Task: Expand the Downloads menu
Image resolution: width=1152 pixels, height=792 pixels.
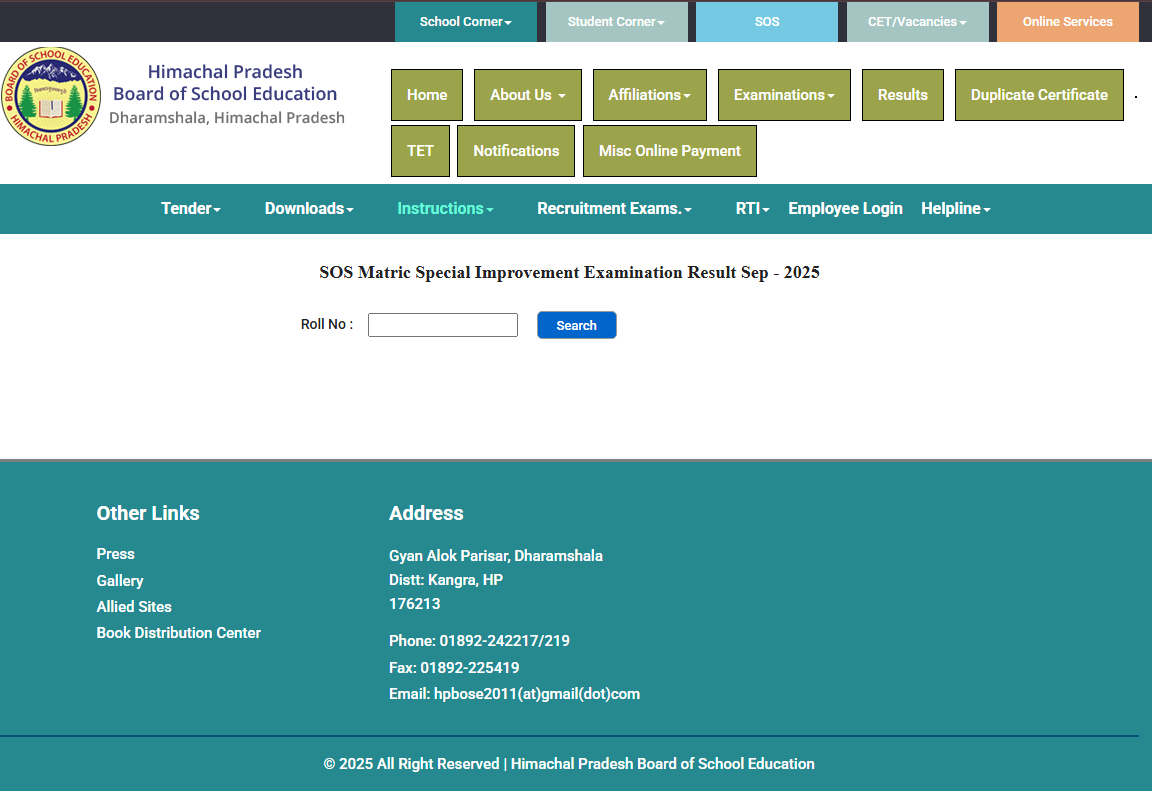Action: [x=309, y=209]
